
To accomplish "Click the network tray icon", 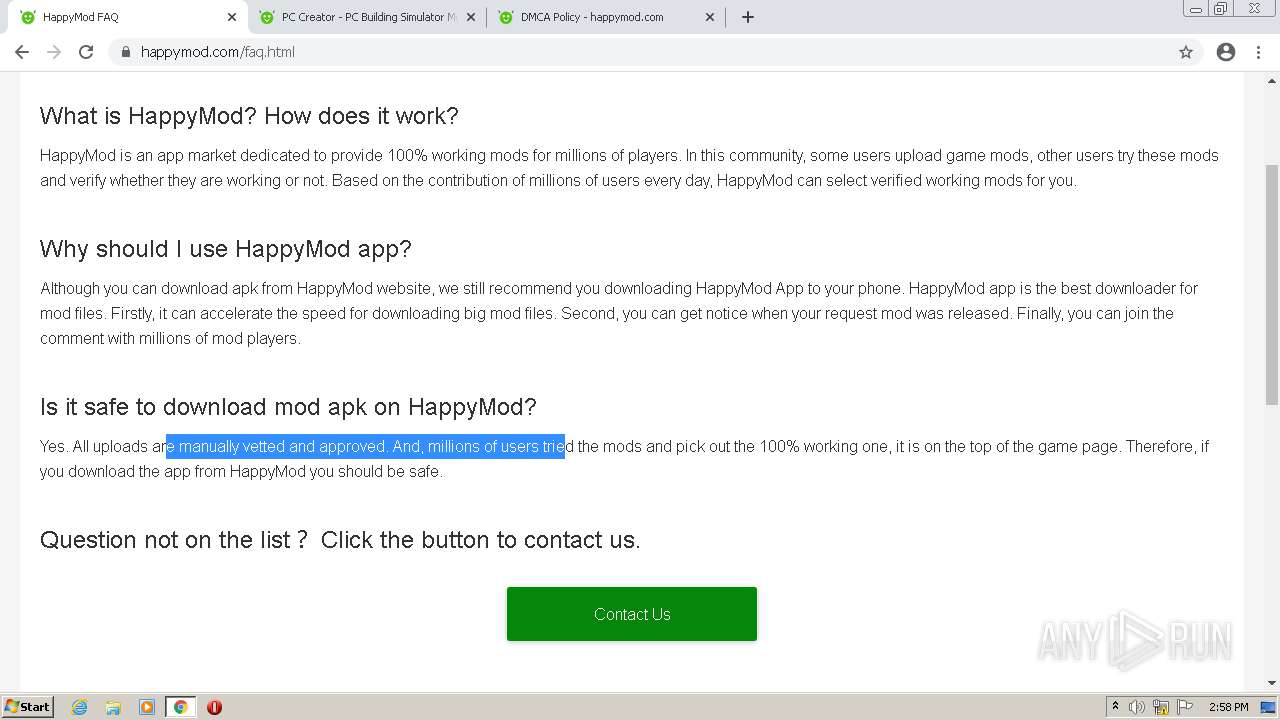I will (1161, 707).
